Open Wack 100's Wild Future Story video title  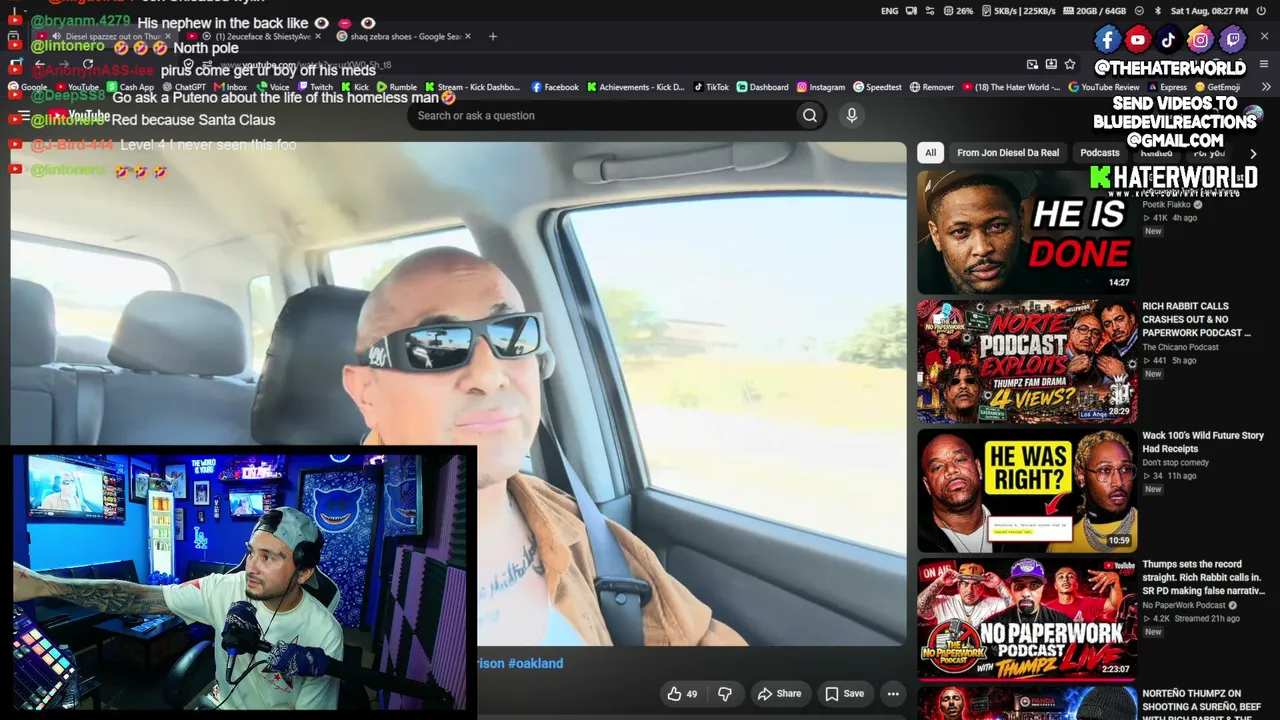click(x=1203, y=442)
